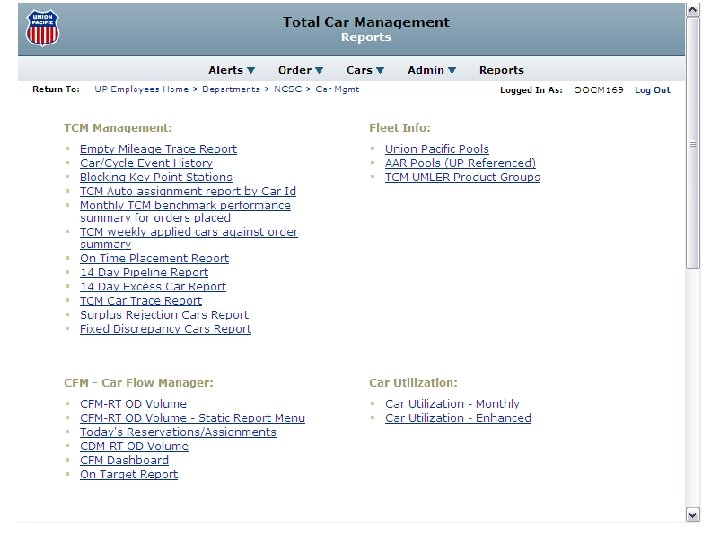Open the Empty Mileage Trace Report
Screen dimensions: 720x540
[x=158, y=149]
